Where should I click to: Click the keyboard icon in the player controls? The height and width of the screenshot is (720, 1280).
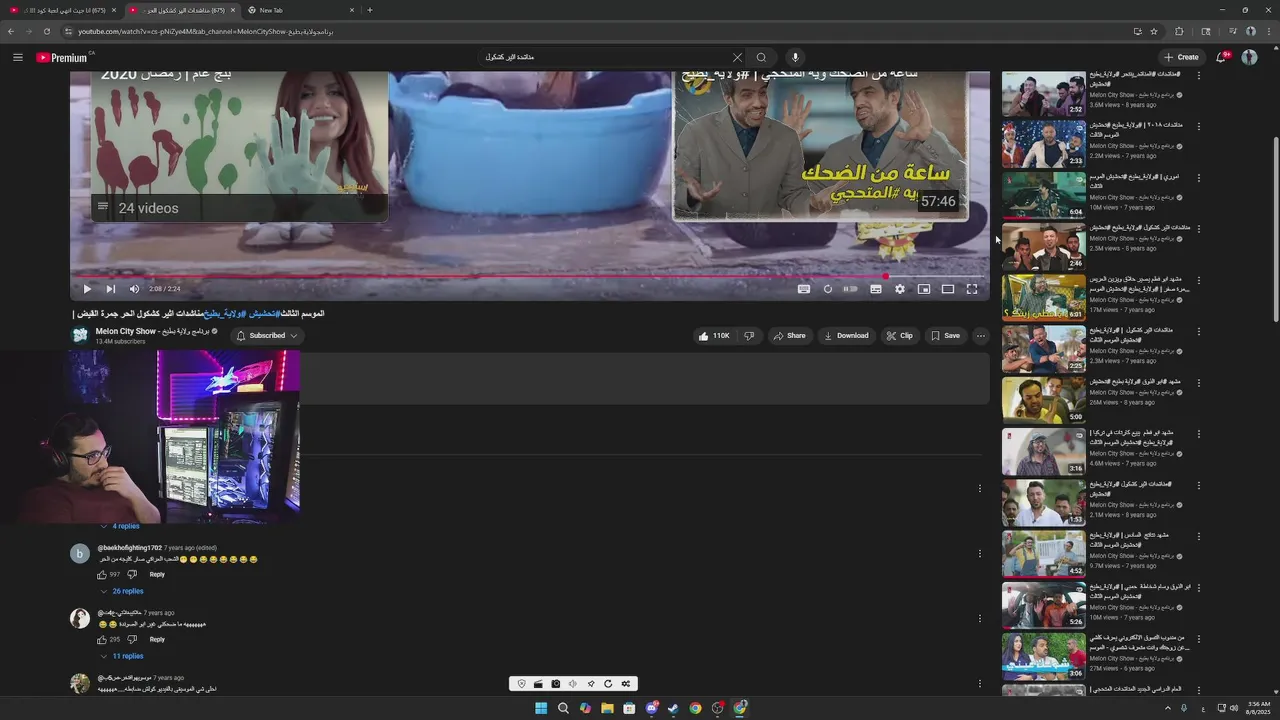point(803,289)
